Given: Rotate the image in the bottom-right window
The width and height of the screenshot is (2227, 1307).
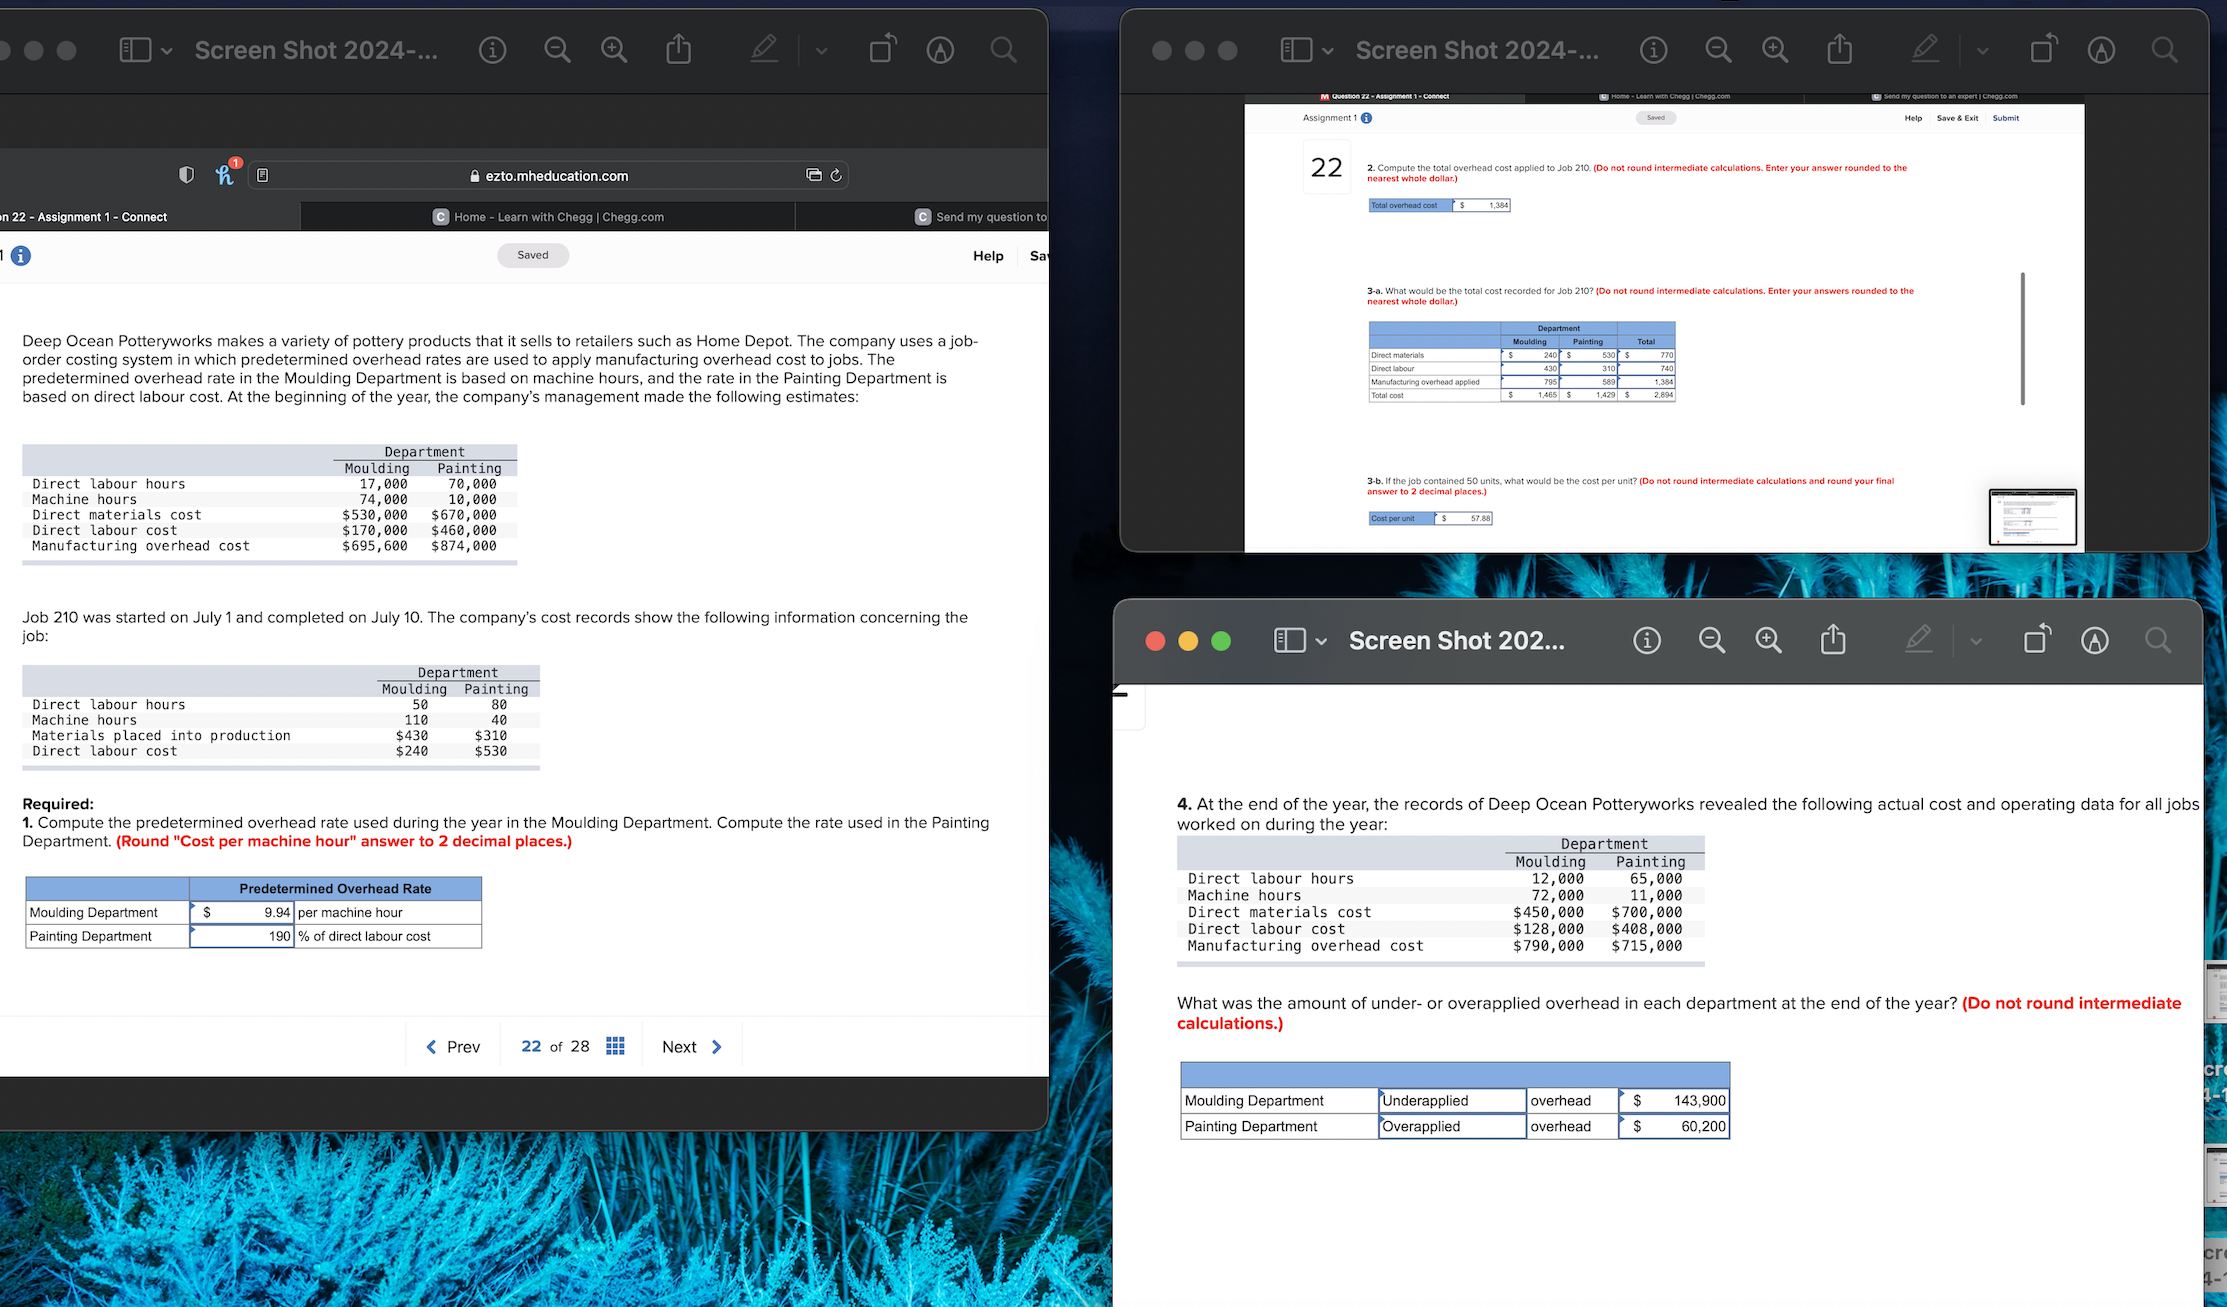Looking at the screenshot, I should 2037,640.
